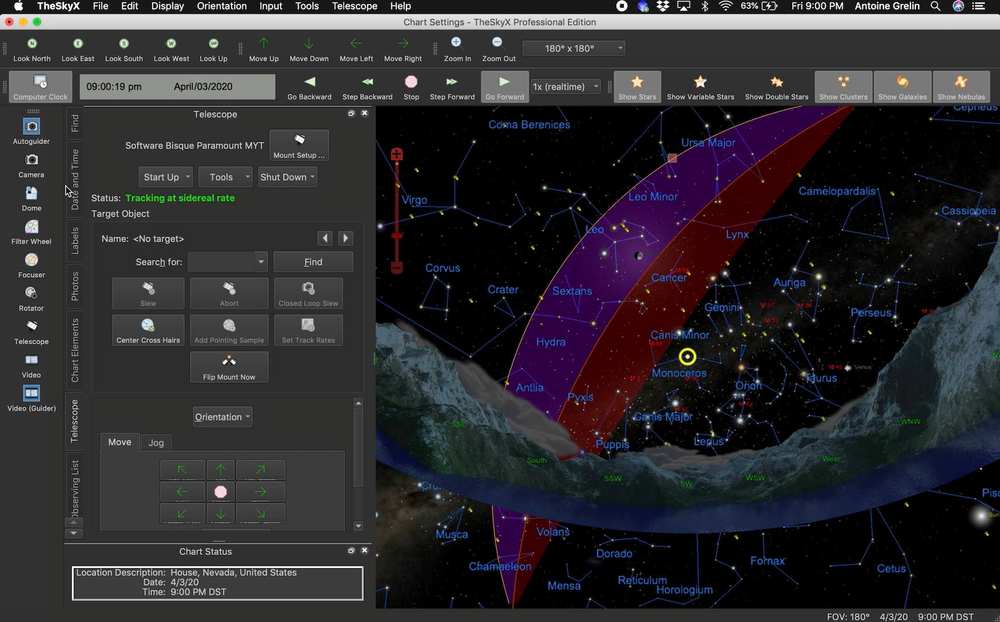This screenshot has height=622, width=1000.
Task: Open the Telescope menu in the menu bar
Action: [354, 6]
